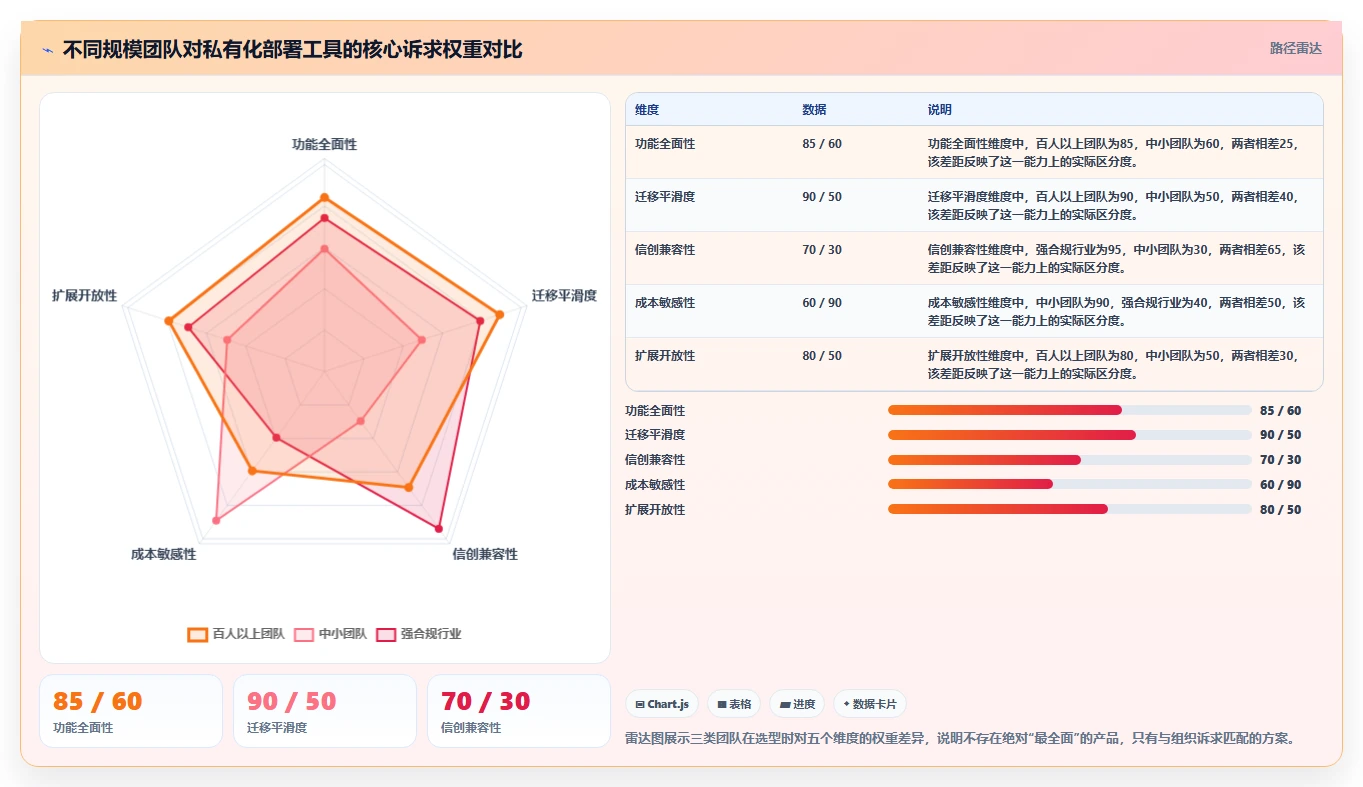Viewport: 1363px width, 787px height.
Task: Toggle the 强合规行业 legend item
Action: coord(418,634)
